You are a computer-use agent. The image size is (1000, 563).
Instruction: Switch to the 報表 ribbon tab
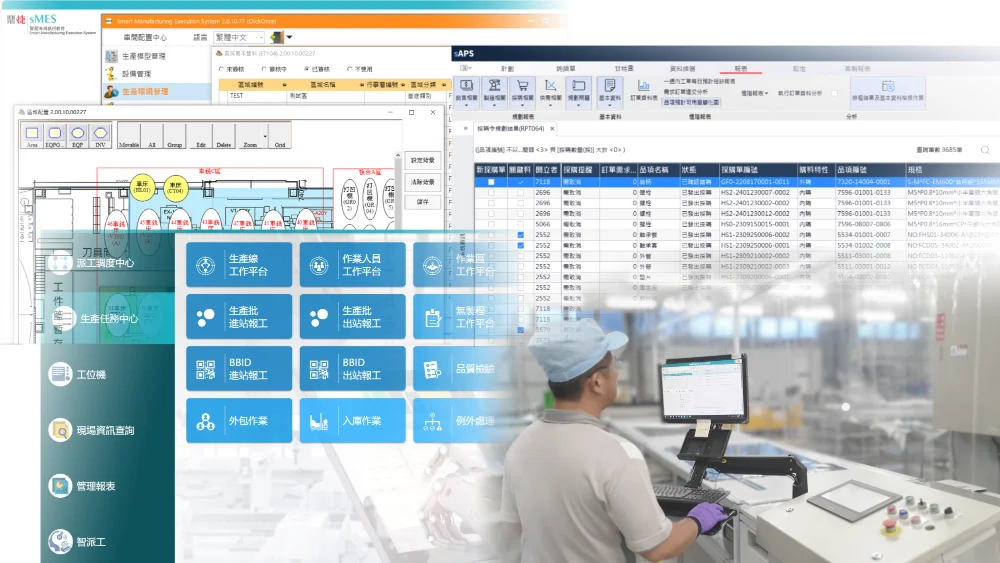[740, 68]
